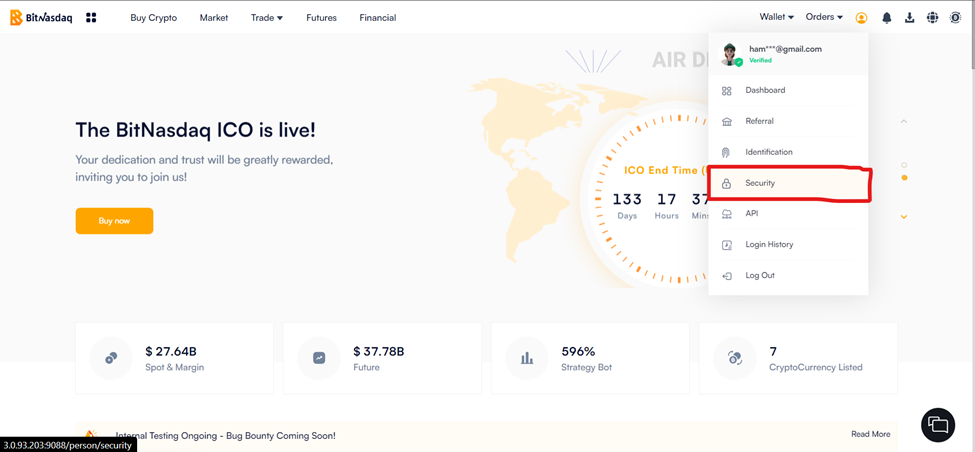Go to the next banner slide arrow
This screenshot has height=452, width=975.
(904, 217)
